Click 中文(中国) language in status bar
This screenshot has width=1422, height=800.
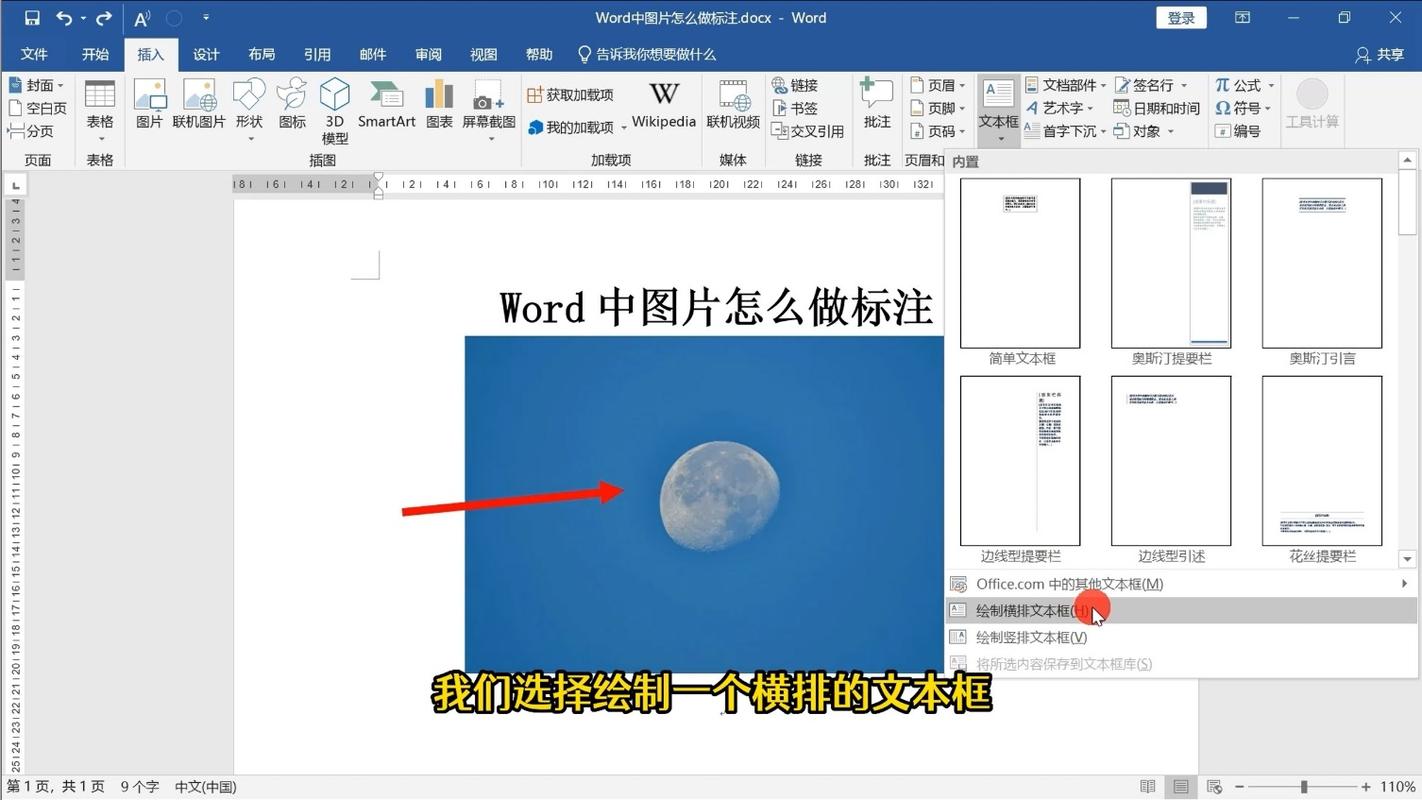tap(205, 787)
